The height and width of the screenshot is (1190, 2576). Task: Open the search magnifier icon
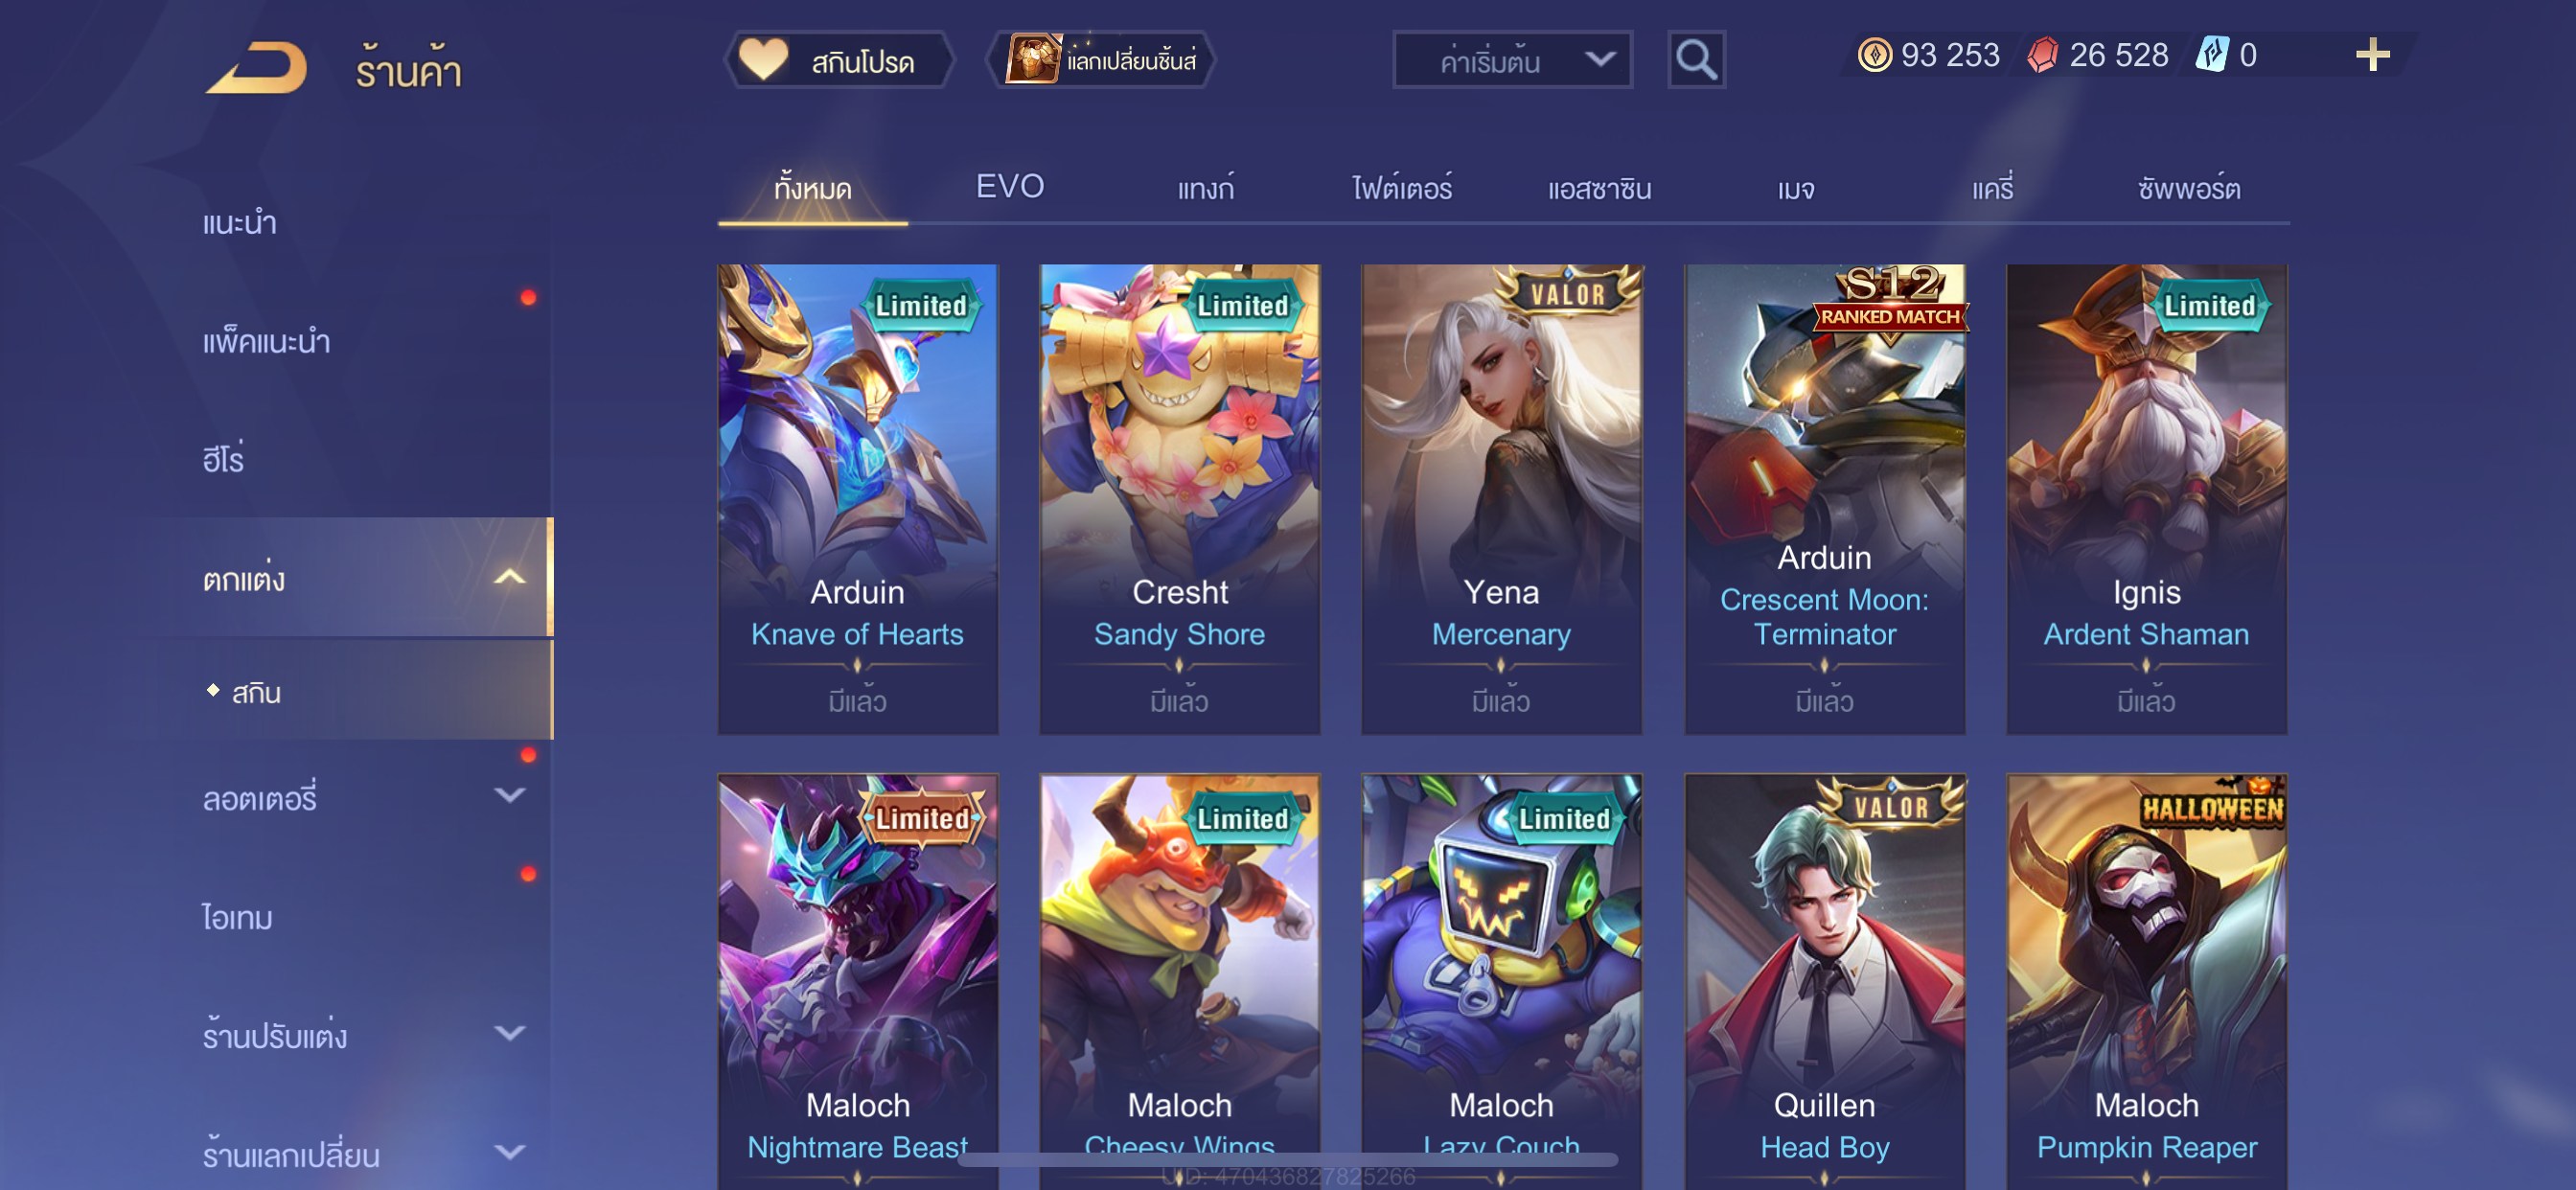1696,60
